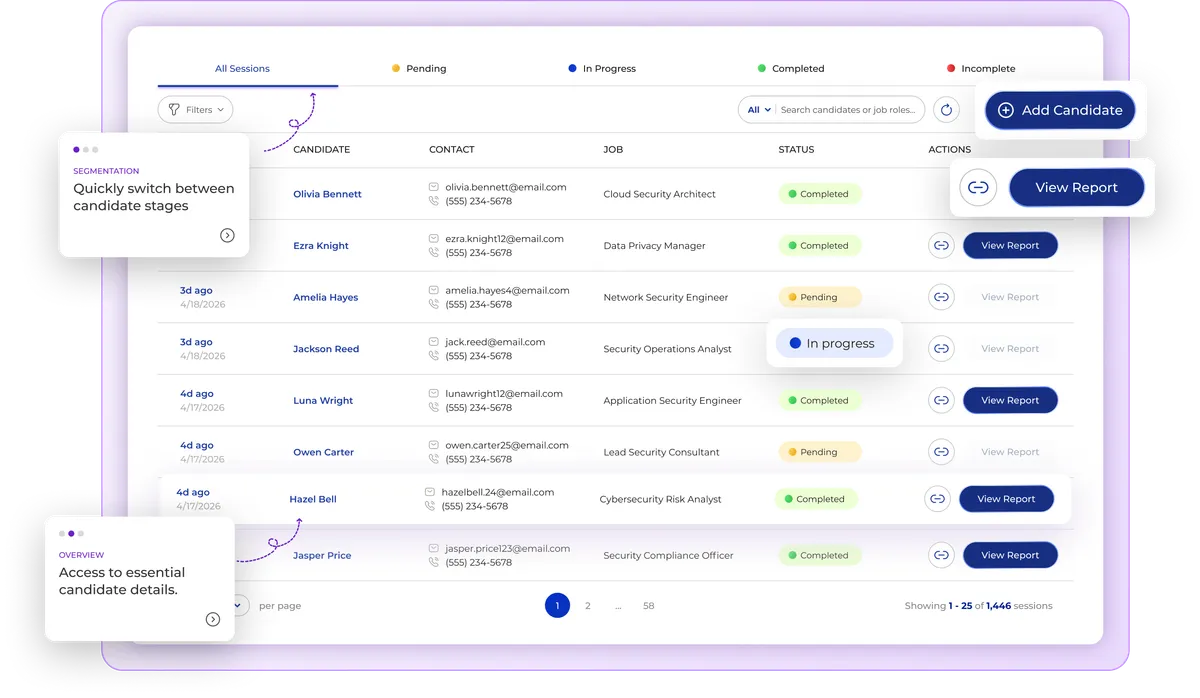
Task: Open candidate Amelia Hayes
Action: point(325,297)
